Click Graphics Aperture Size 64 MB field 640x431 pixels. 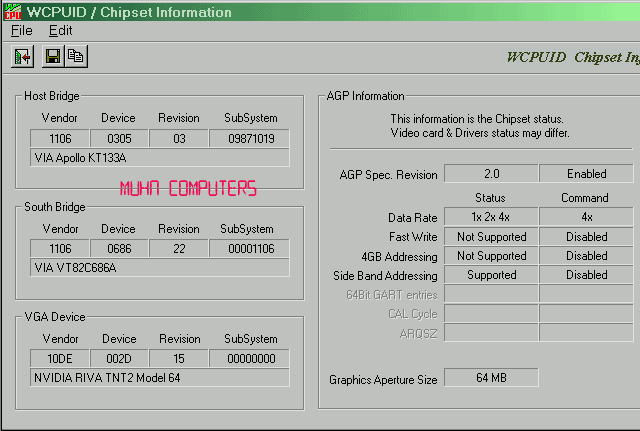point(491,378)
